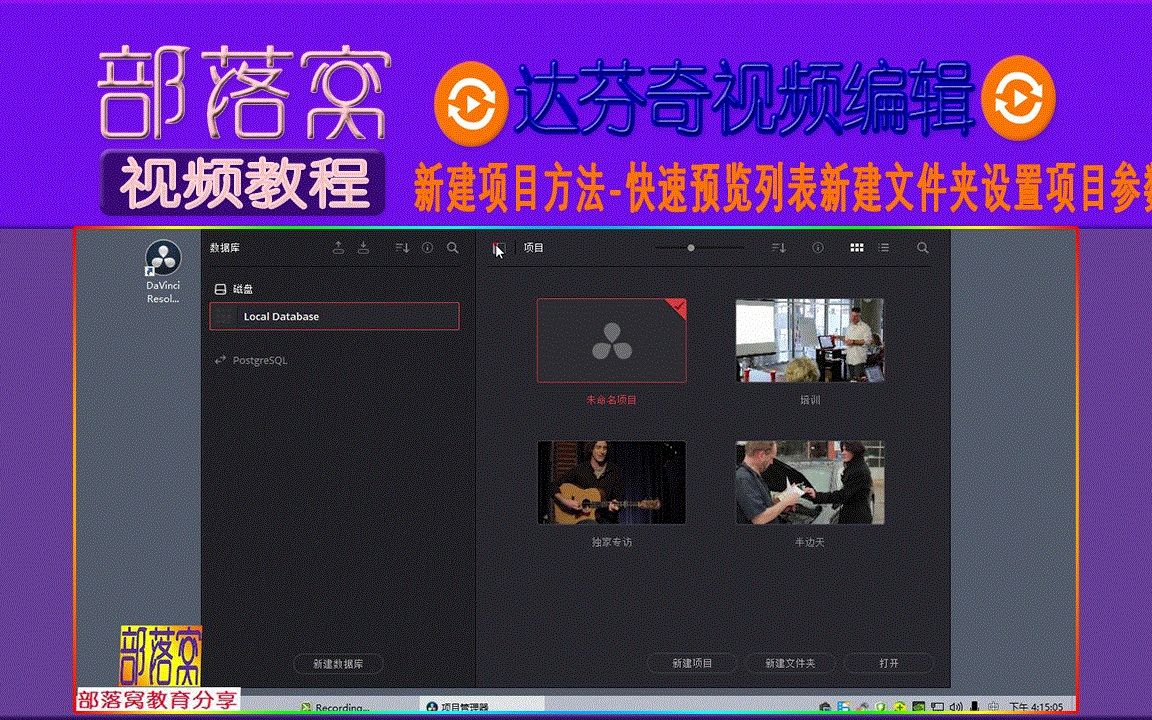Select the export database backup icon
This screenshot has height=720, width=1152.
click(x=339, y=247)
